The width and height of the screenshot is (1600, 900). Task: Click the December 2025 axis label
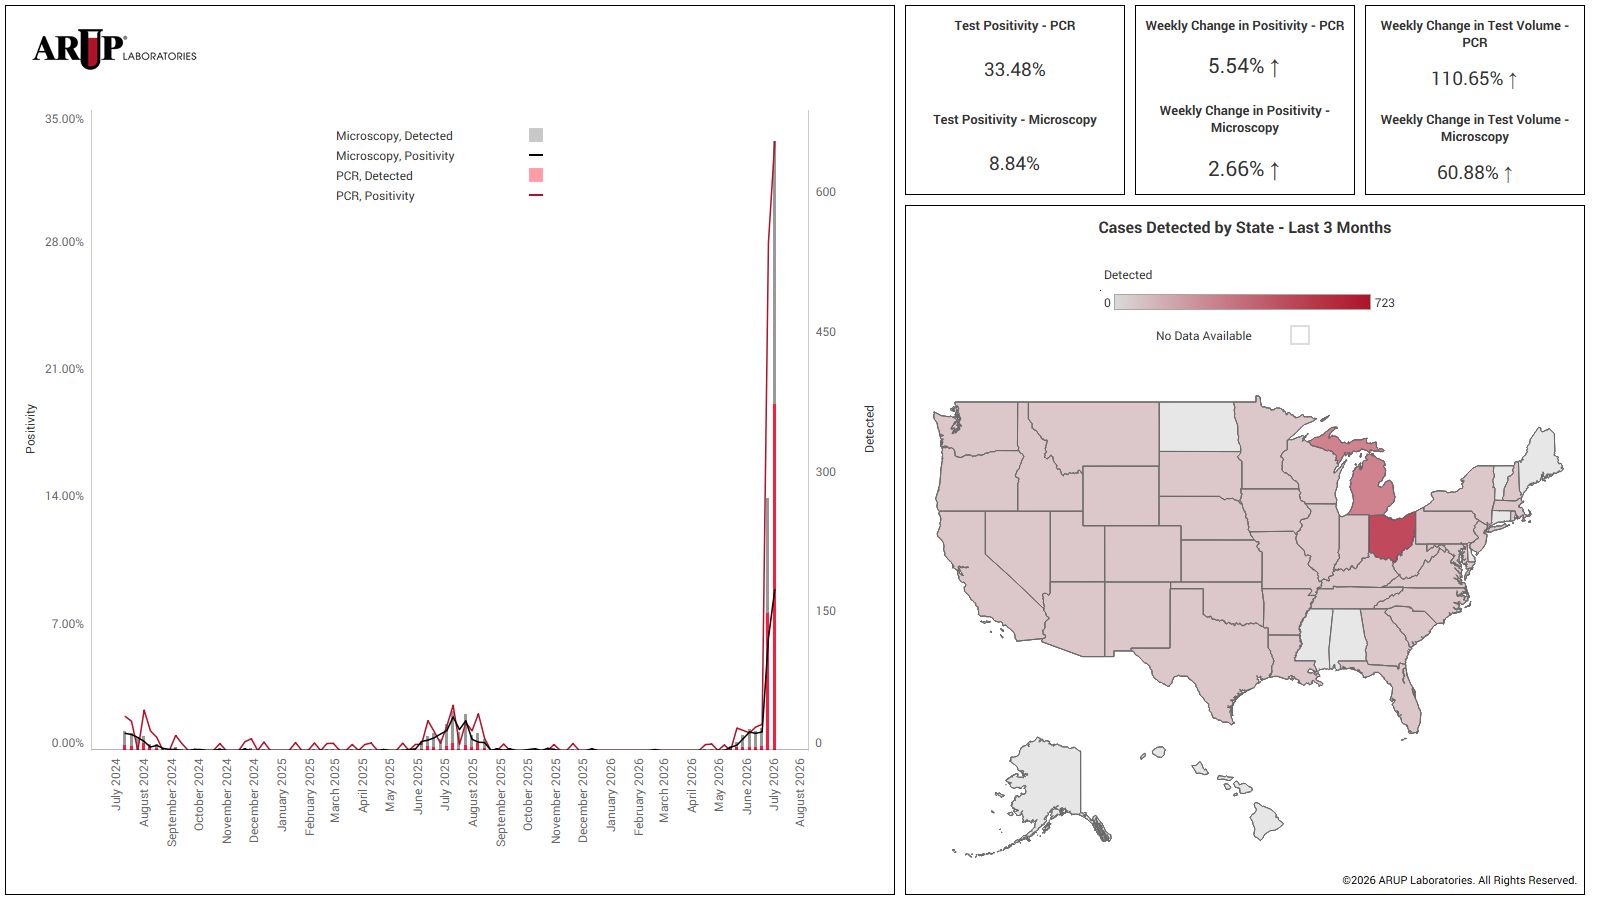(x=583, y=800)
